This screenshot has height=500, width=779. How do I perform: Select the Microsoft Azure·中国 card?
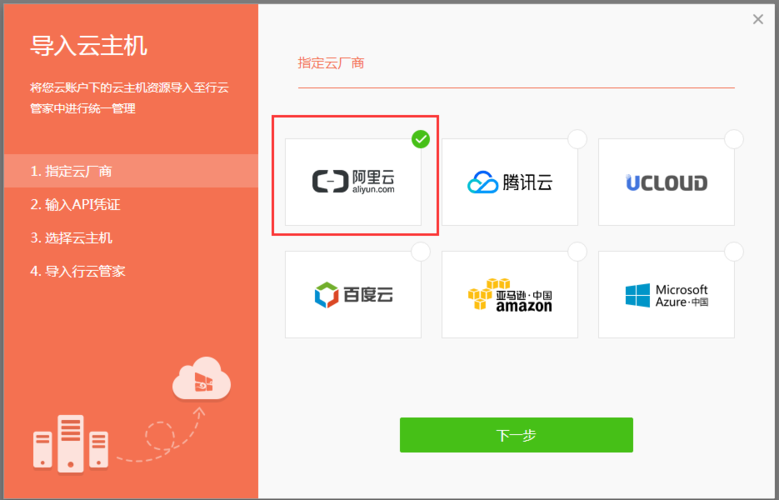pos(666,295)
